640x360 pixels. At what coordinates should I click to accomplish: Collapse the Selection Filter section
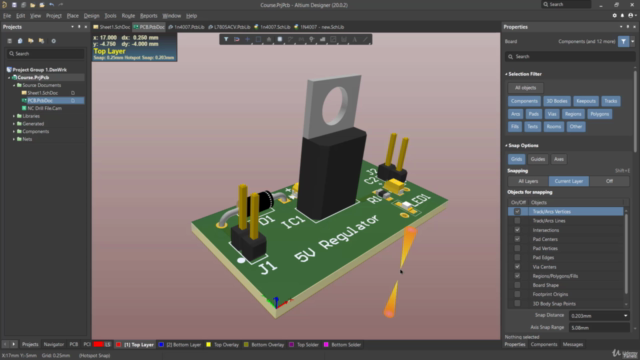click(507, 74)
